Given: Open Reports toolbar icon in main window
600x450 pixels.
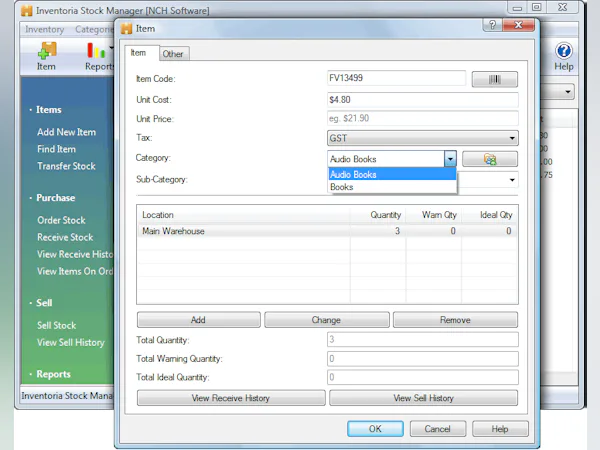Looking at the screenshot, I should [x=99, y=57].
